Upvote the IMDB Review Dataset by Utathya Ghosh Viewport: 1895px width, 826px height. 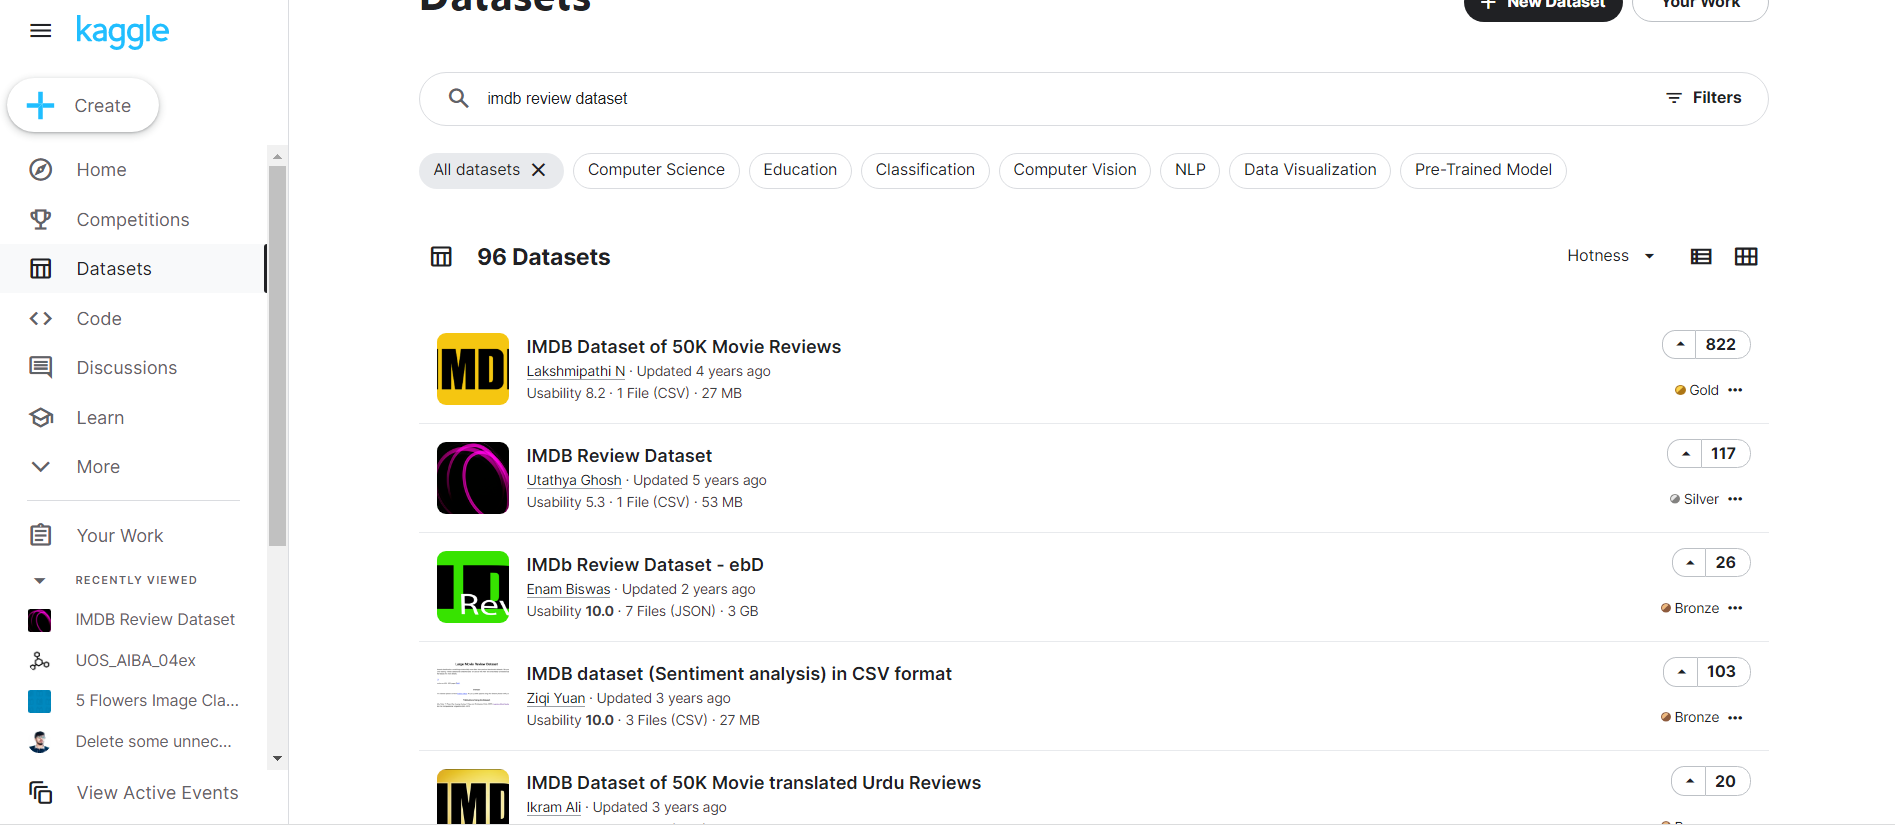(x=1685, y=453)
